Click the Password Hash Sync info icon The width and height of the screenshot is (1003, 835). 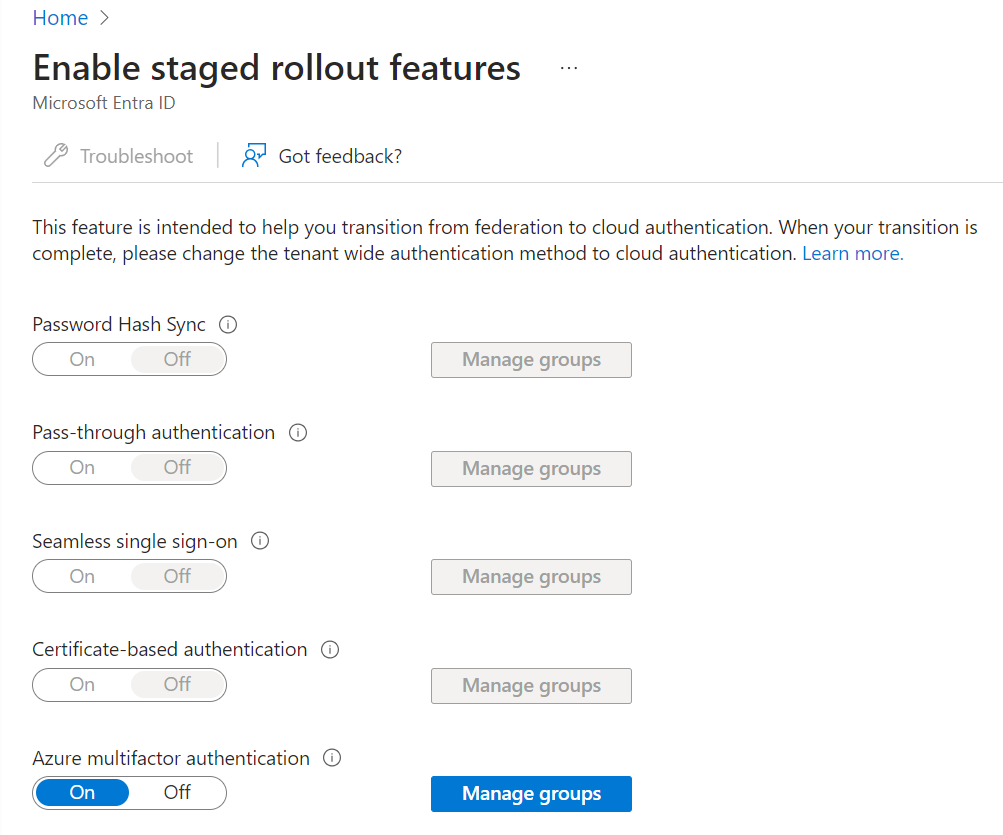pyautogui.click(x=228, y=325)
